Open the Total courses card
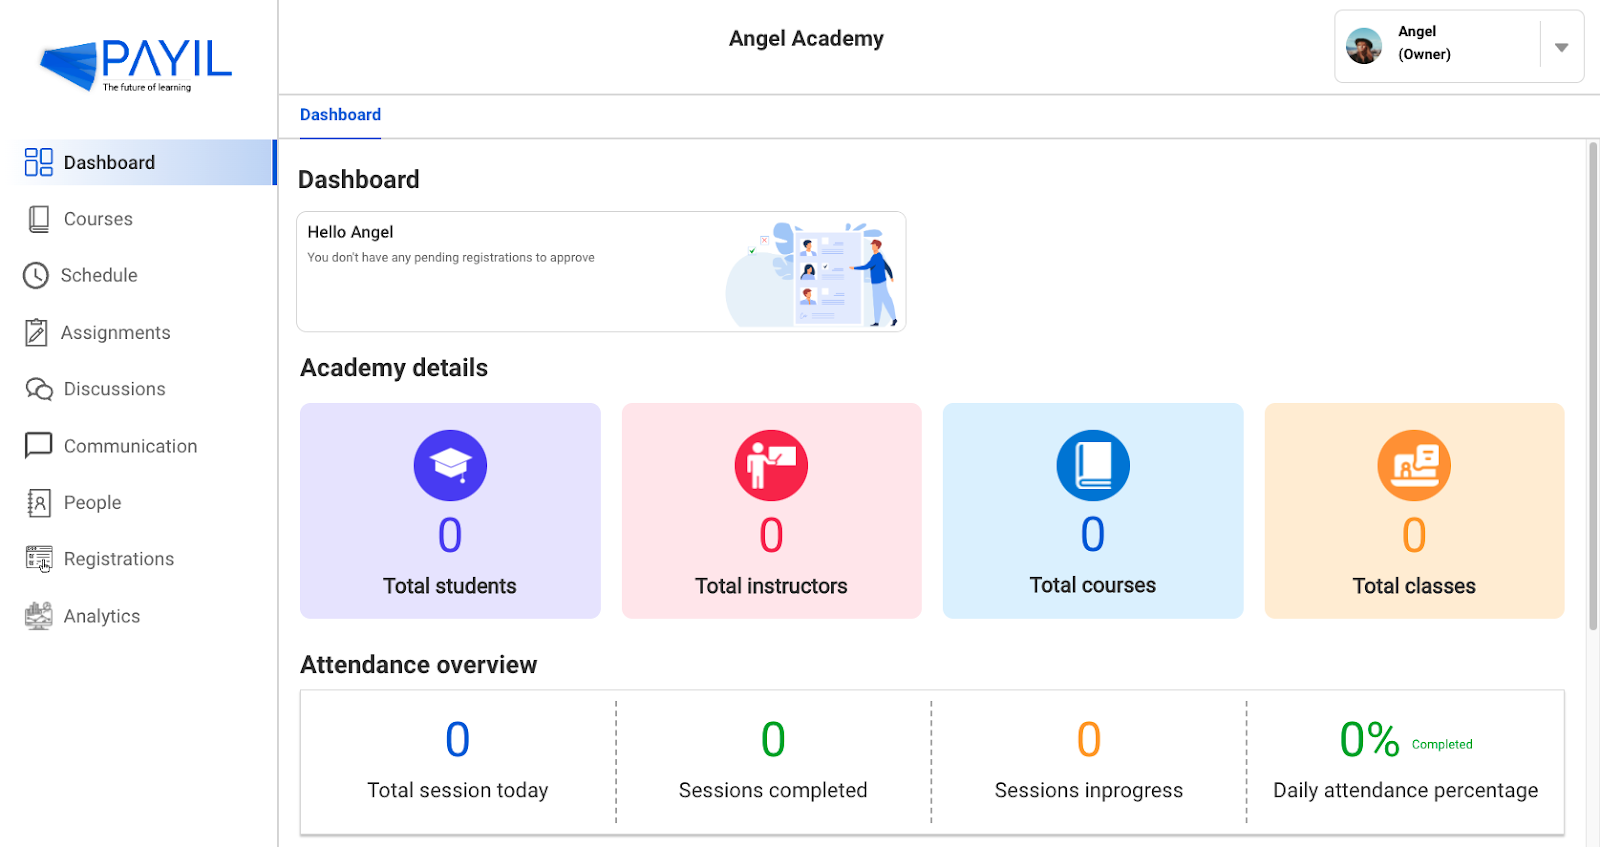1600x847 pixels. (x=1093, y=511)
